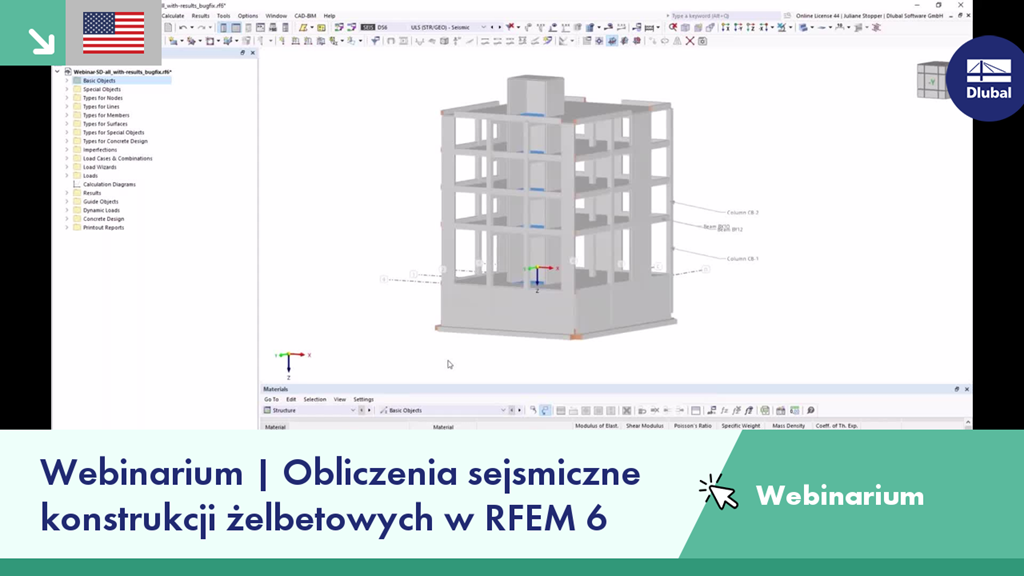This screenshot has height=576, width=1024.
Task: Click the yellow units and formulas icon
Action: [x=321, y=27]
